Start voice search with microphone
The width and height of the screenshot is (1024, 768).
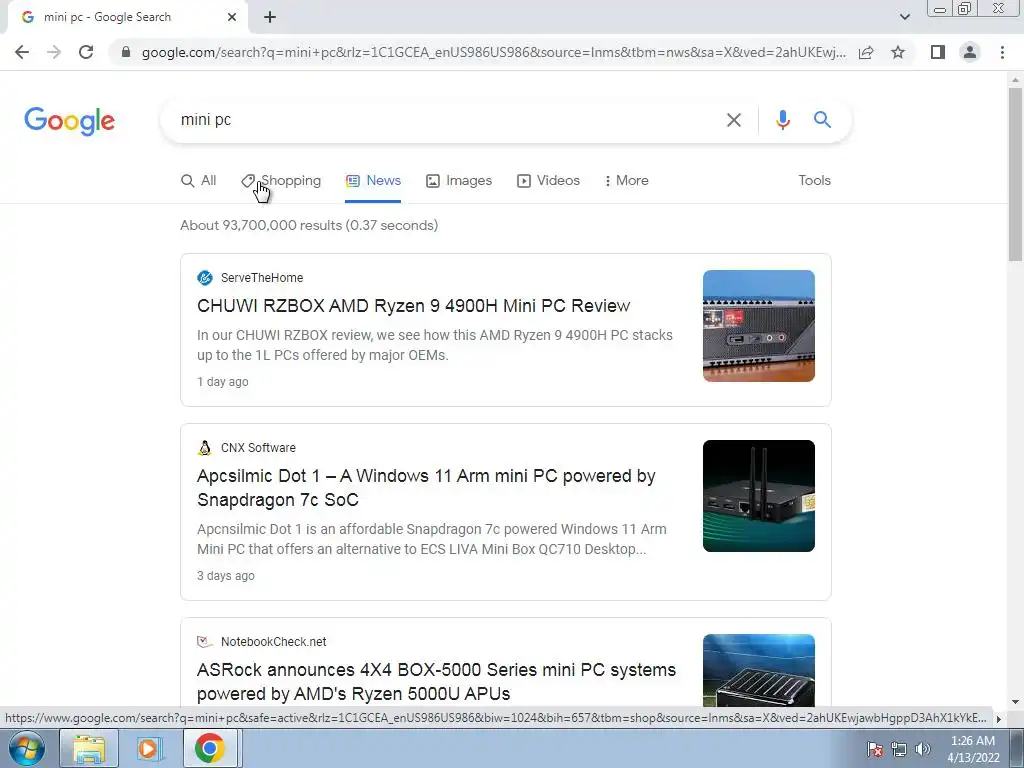782,120
